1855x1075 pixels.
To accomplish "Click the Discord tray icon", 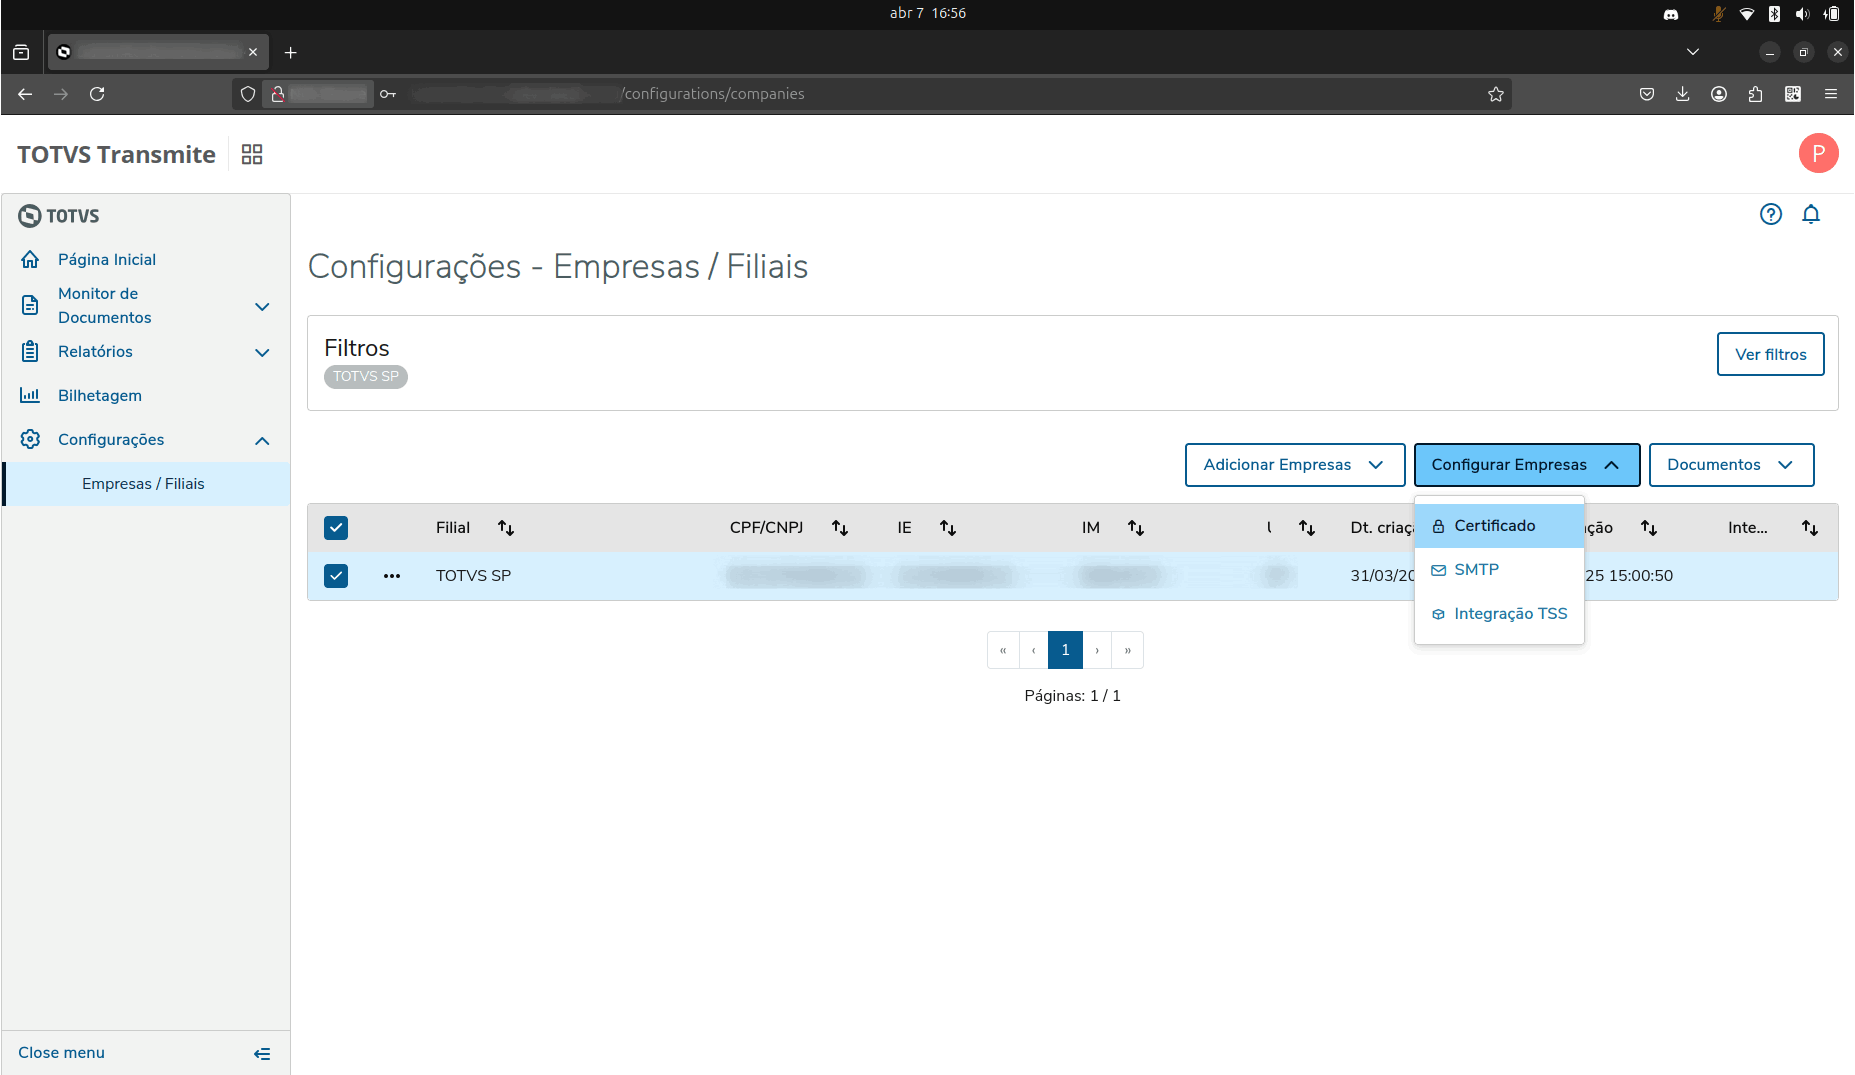I will [1671, 13].
